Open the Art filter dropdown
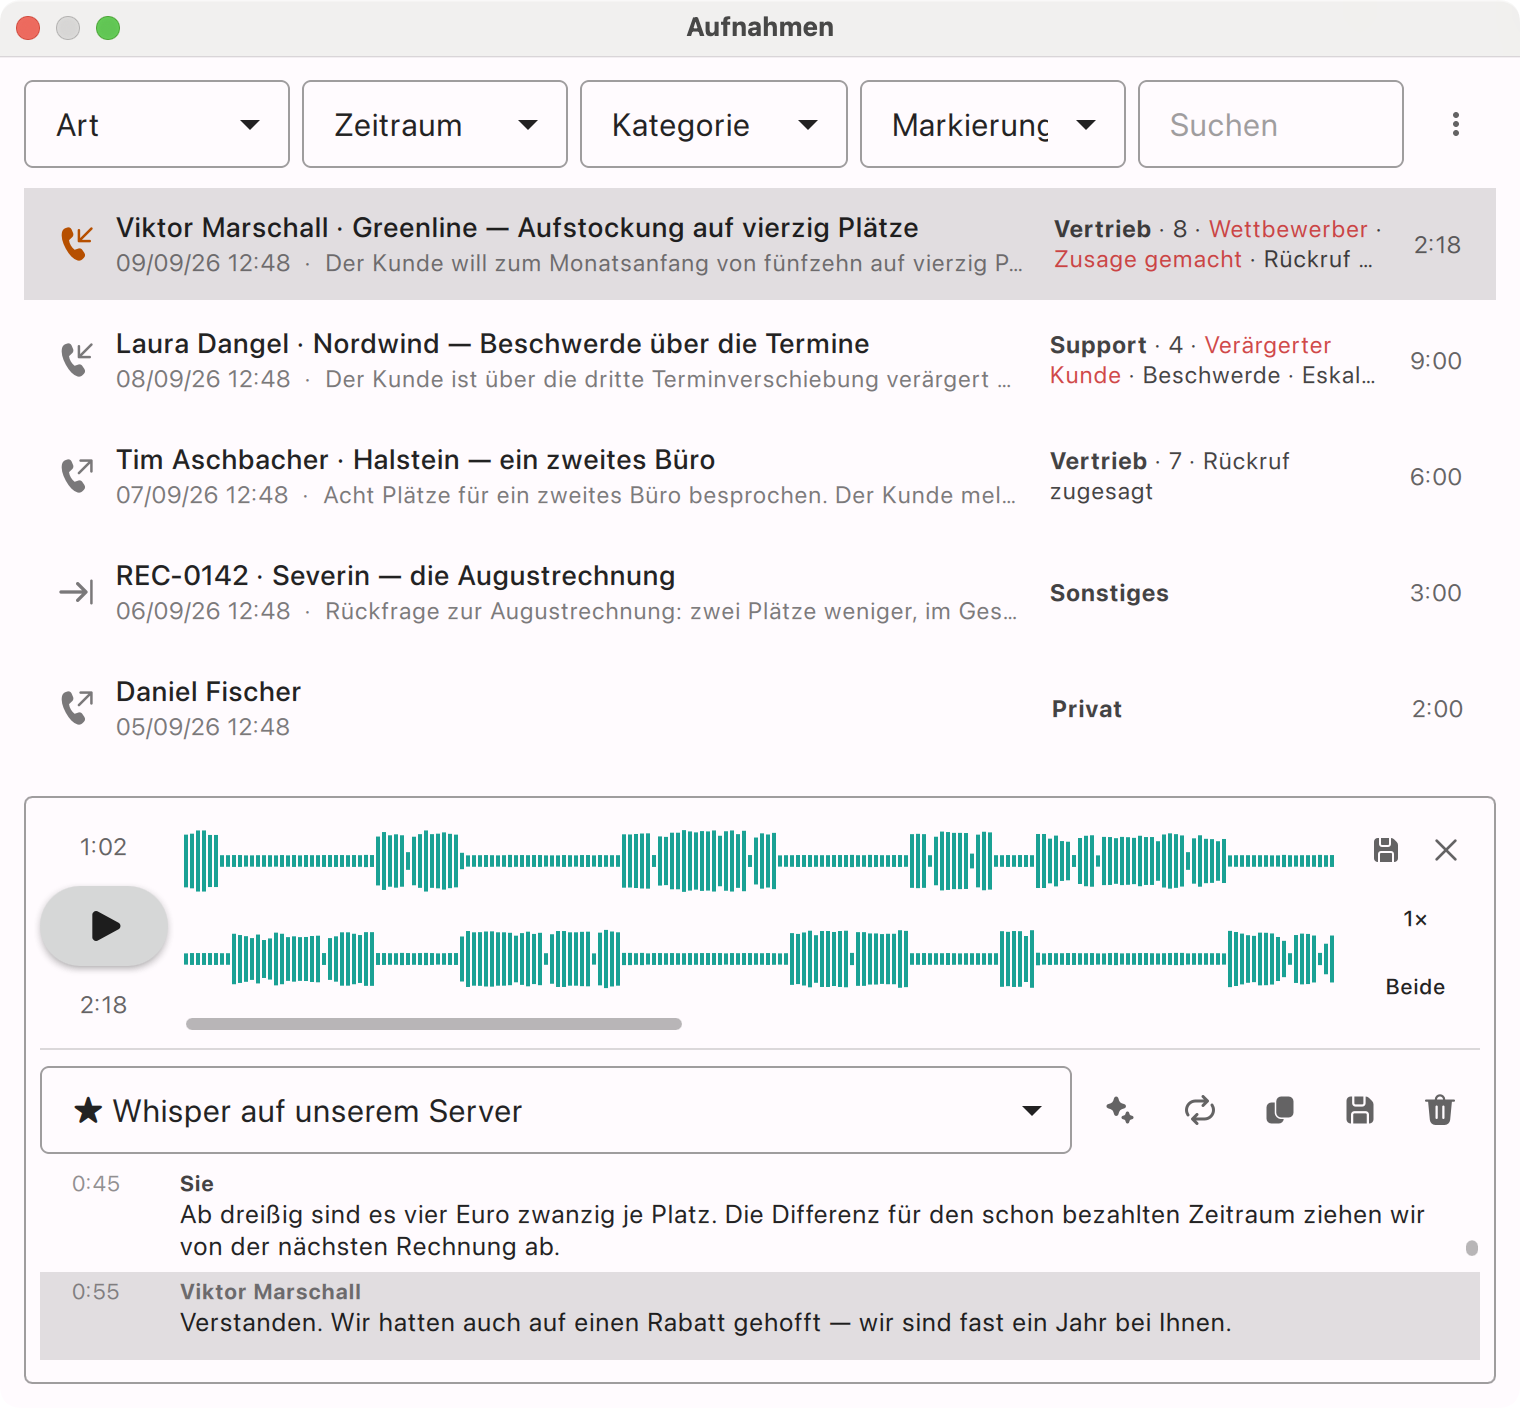 pyautogui.click(x=157, y=124)
